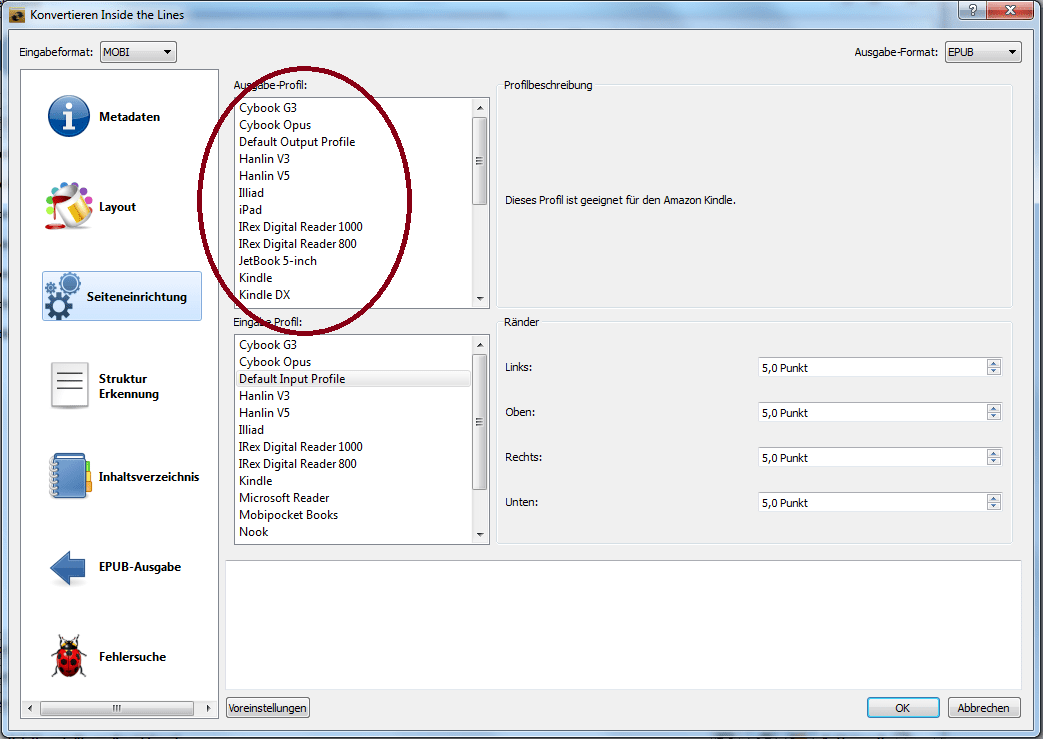Open the Struktur Erkennung page icon

coord(69,385)
